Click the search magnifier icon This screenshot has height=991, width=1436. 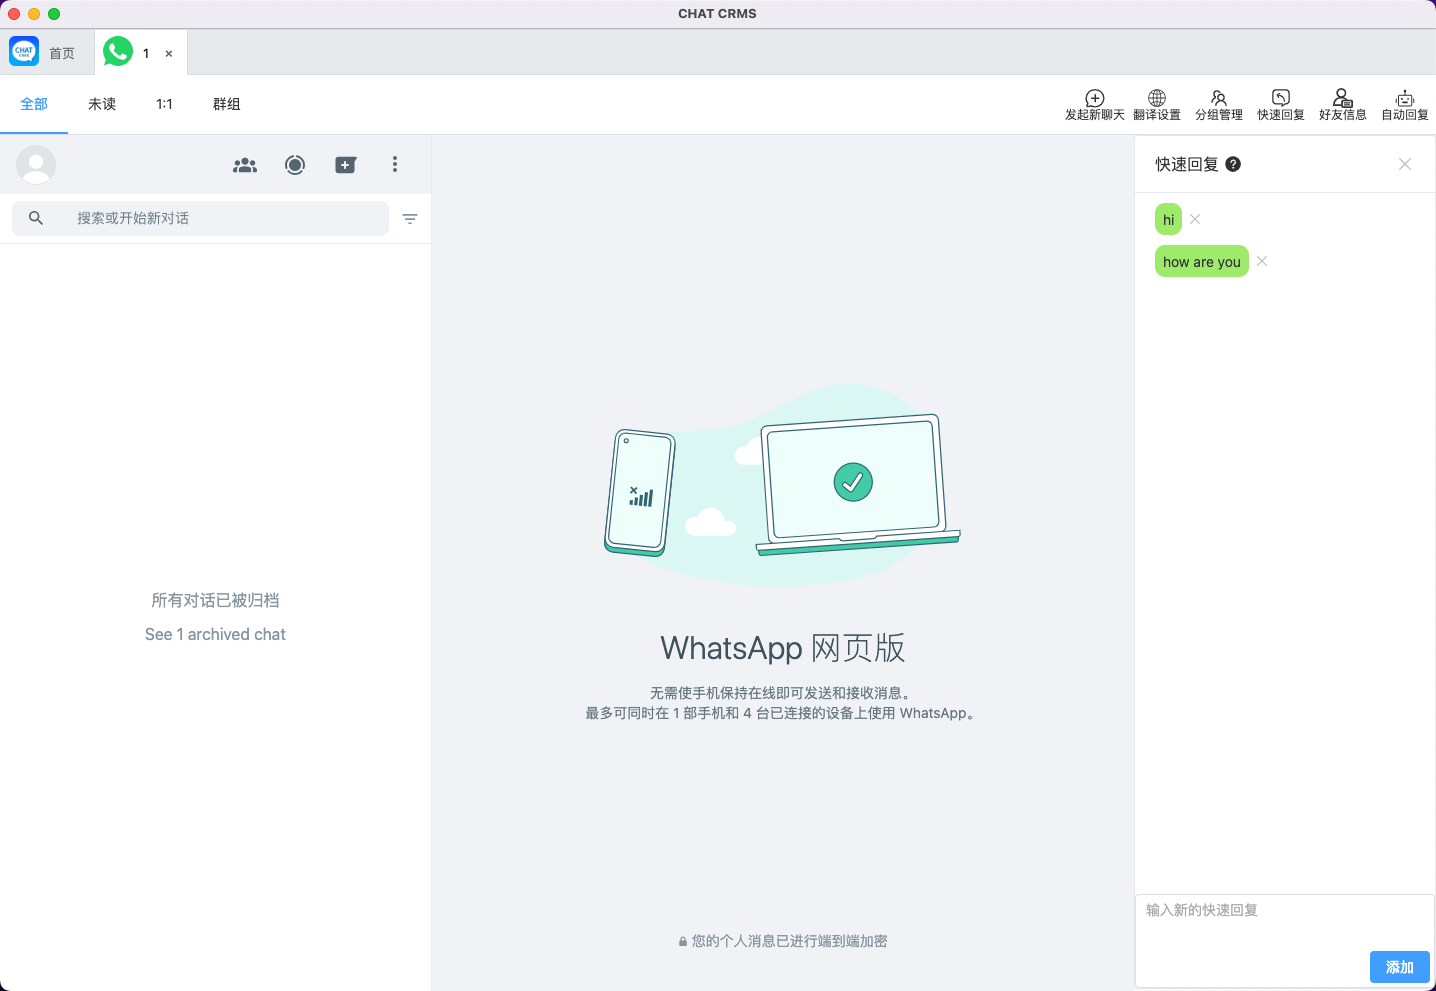[36, 218]
